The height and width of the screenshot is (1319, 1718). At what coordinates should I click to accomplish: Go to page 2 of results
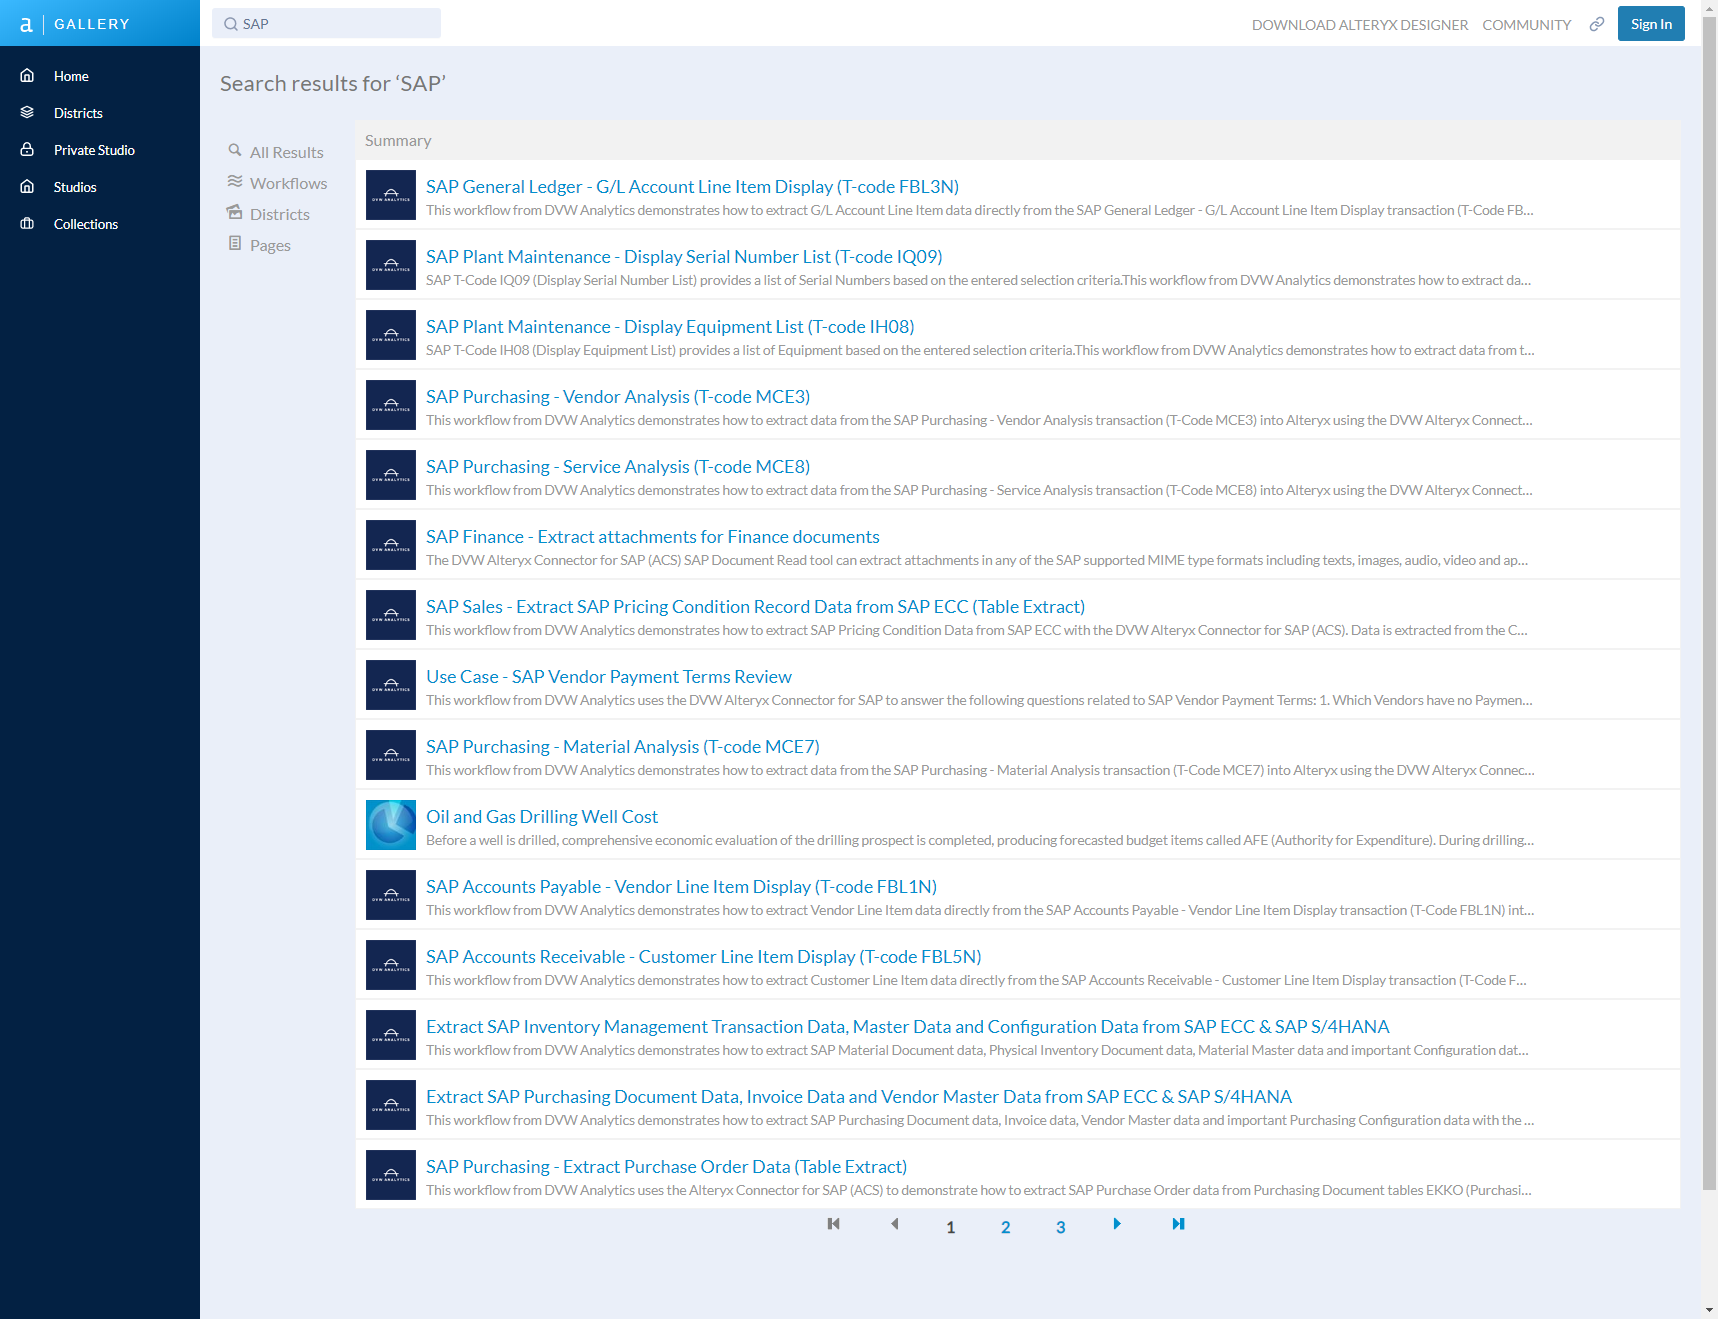pyautogui.click(x=1005, y=1225)
